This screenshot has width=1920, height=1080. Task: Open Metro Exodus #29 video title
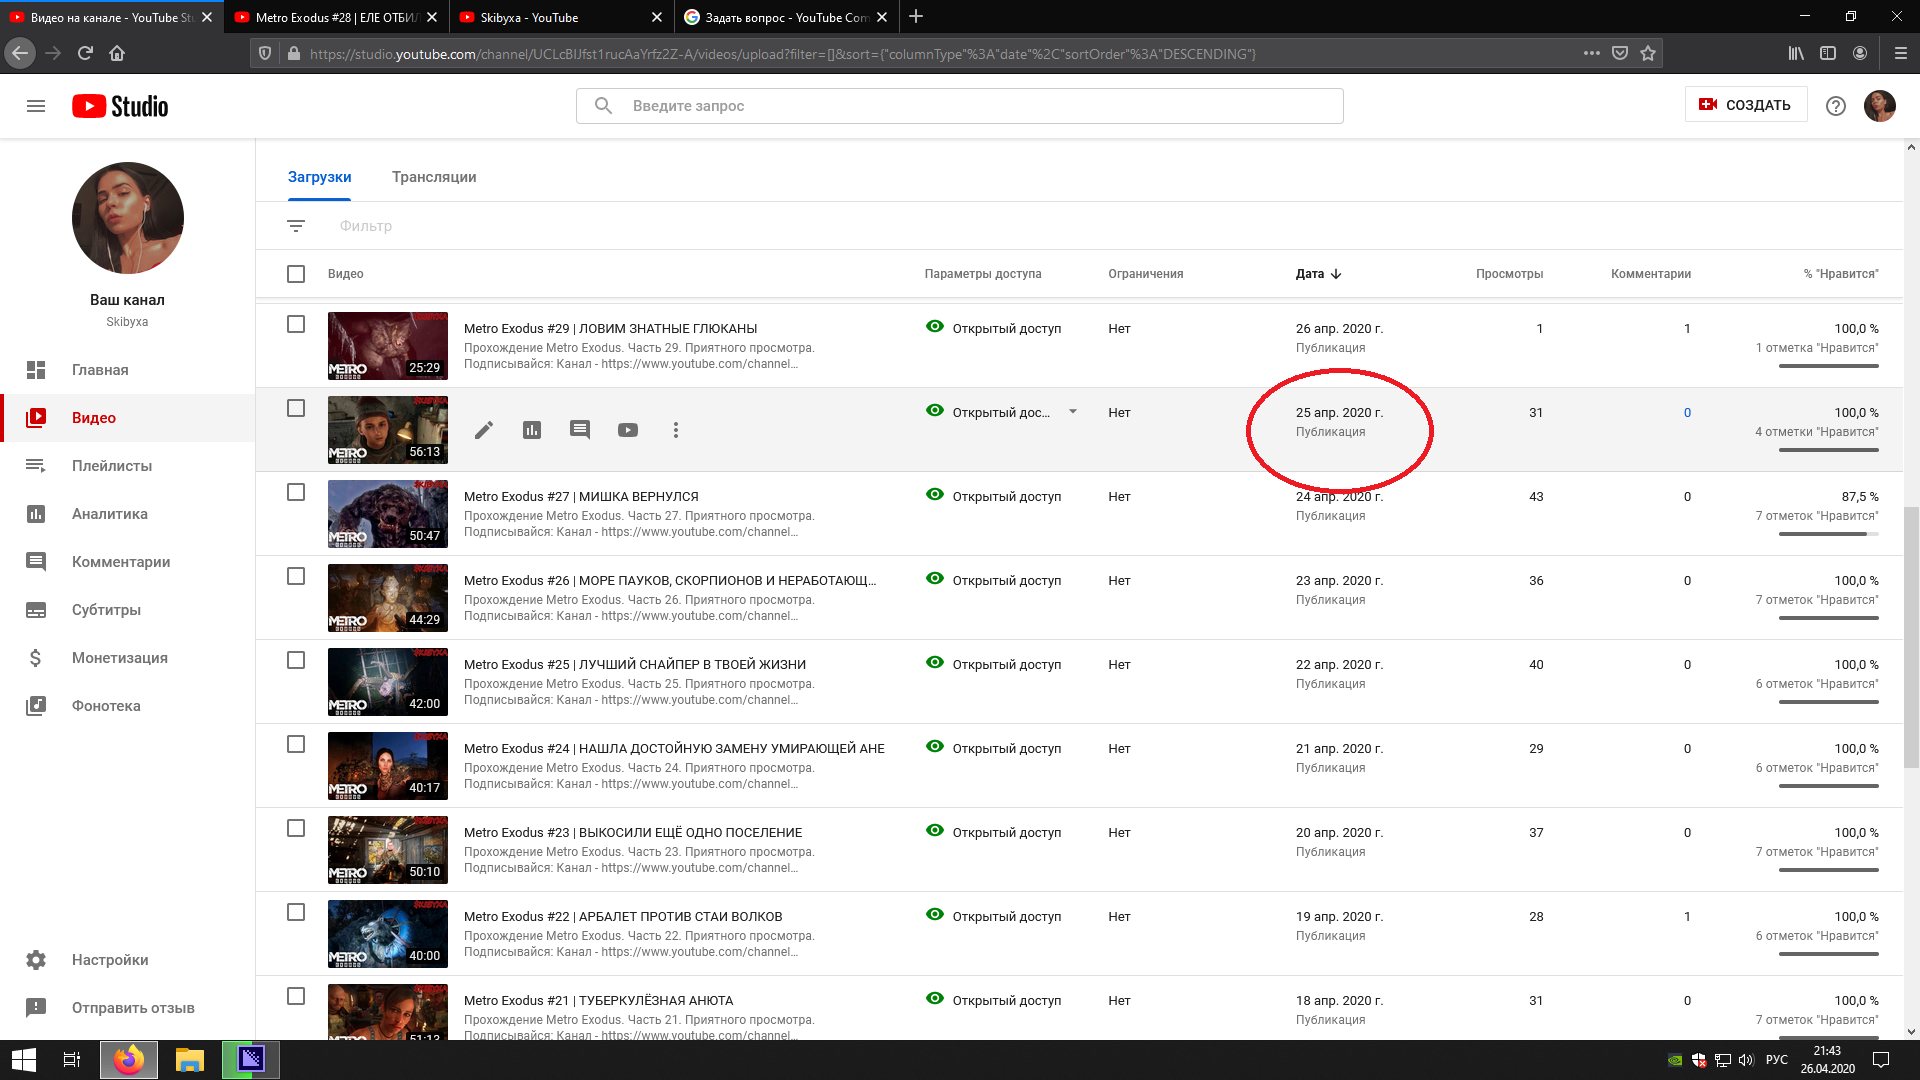click(x=610, y=328)
